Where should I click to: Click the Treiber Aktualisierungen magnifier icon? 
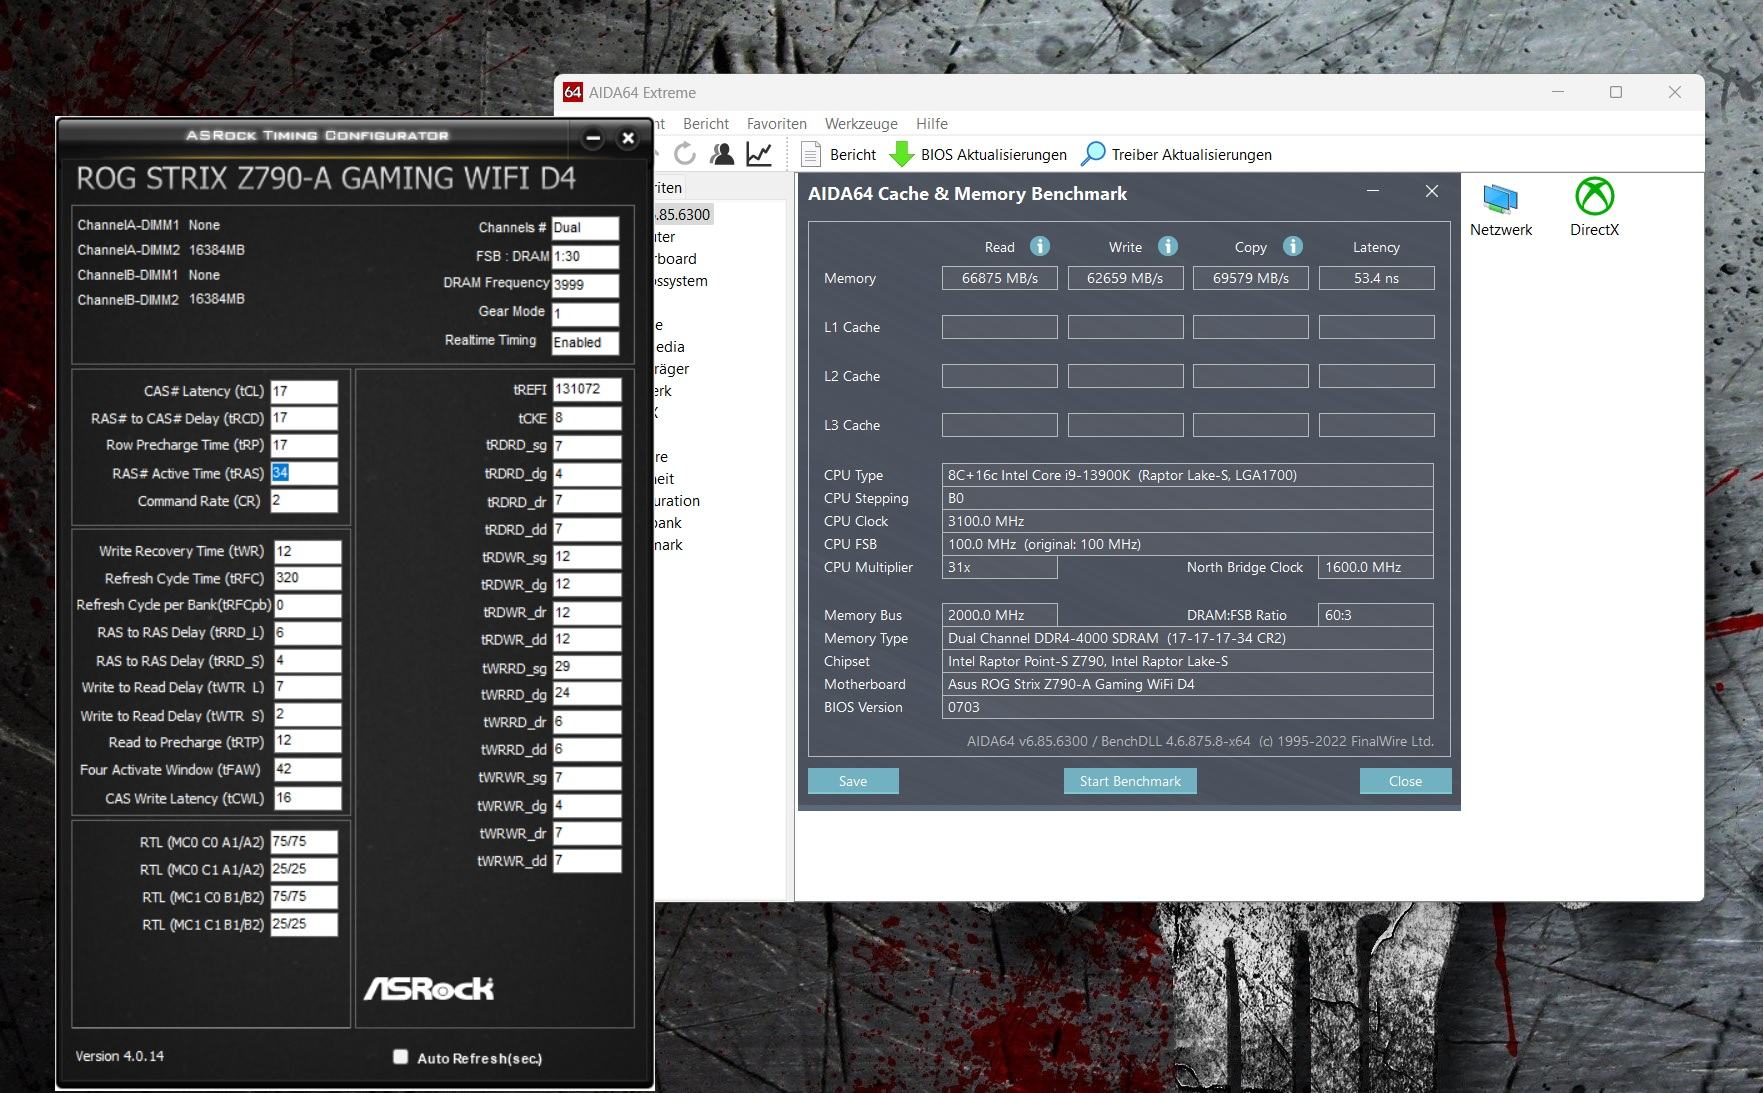[x=1094, y=154]
